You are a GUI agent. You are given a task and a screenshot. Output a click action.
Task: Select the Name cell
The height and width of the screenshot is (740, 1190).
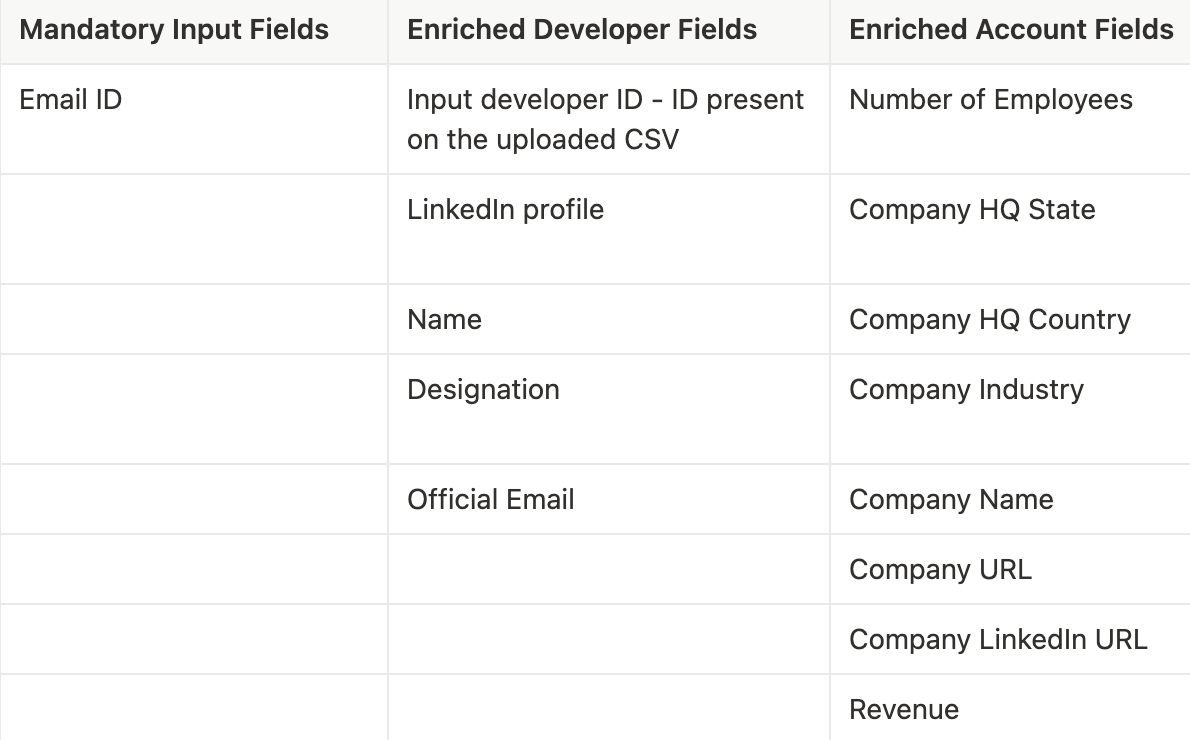(444, 320)
